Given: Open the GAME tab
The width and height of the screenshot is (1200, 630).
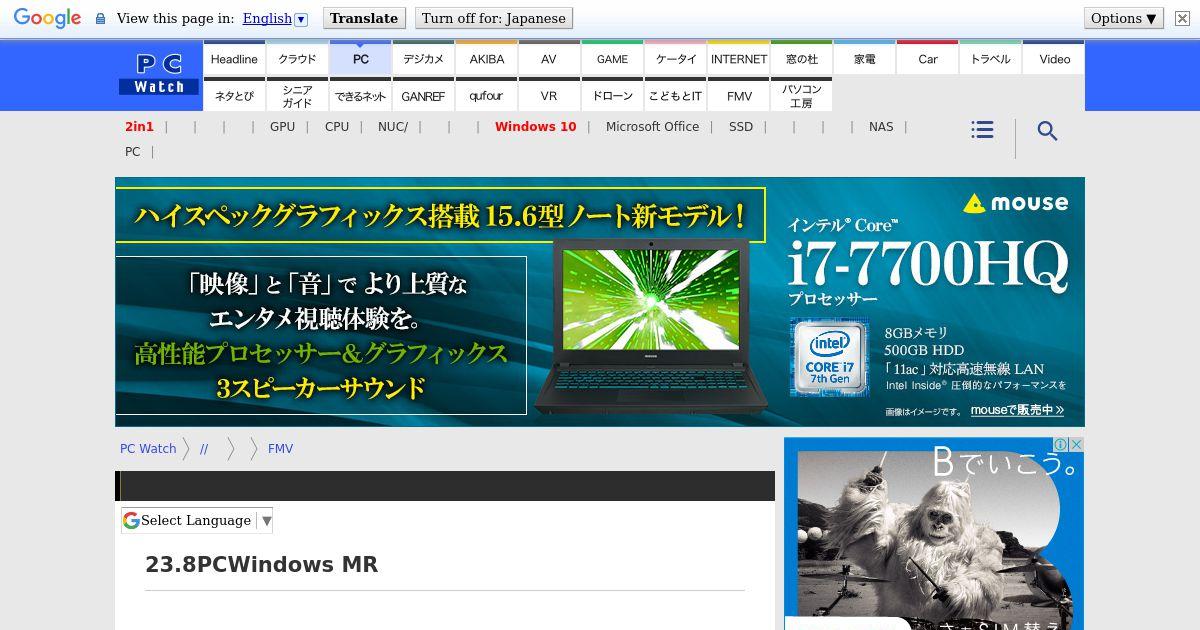Looking at the screenshot, I should pyautogui.click(x=612, y=58).
